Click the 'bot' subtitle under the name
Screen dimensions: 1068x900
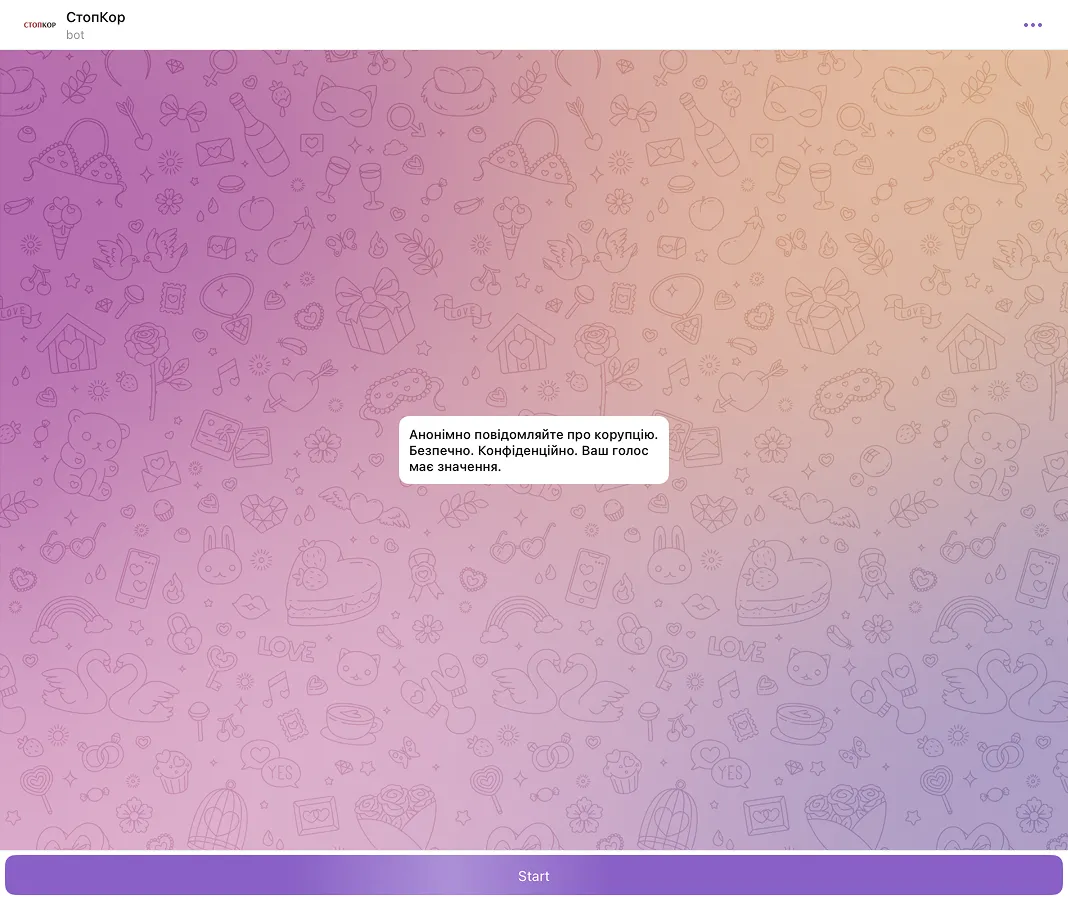[75, 35]
